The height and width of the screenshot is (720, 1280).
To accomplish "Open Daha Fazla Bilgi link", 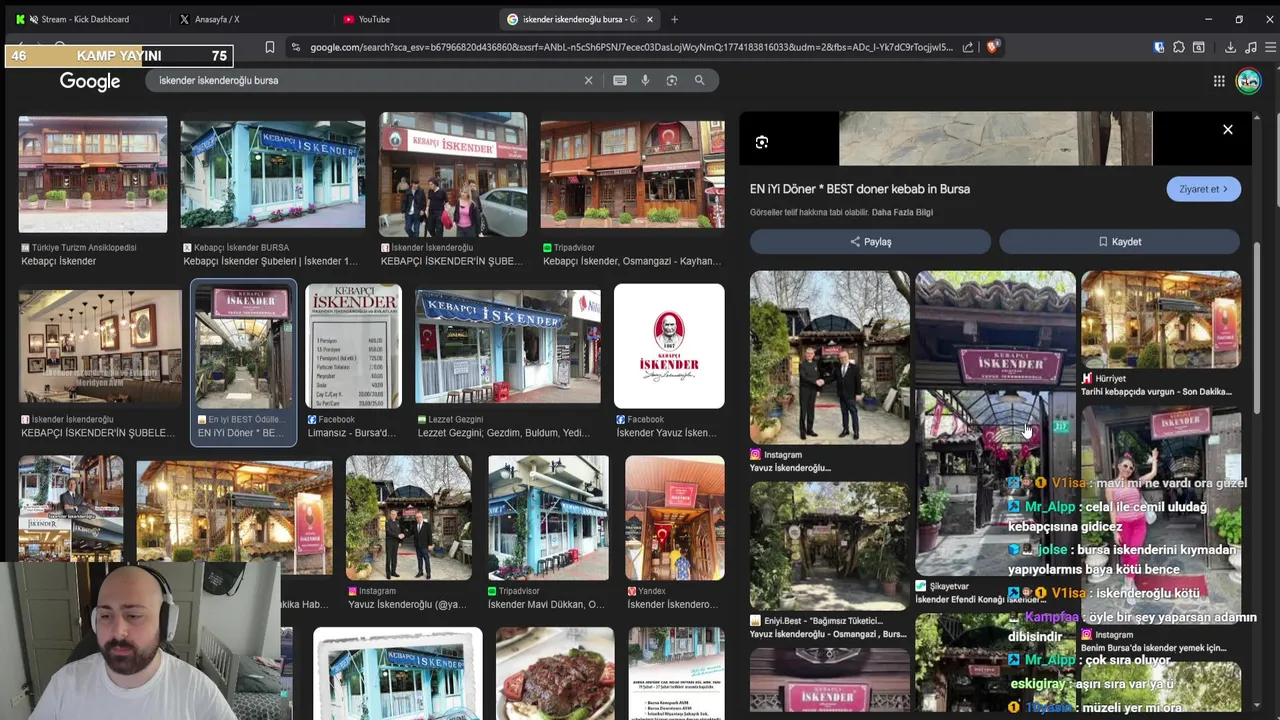I will tap(902, 212).
